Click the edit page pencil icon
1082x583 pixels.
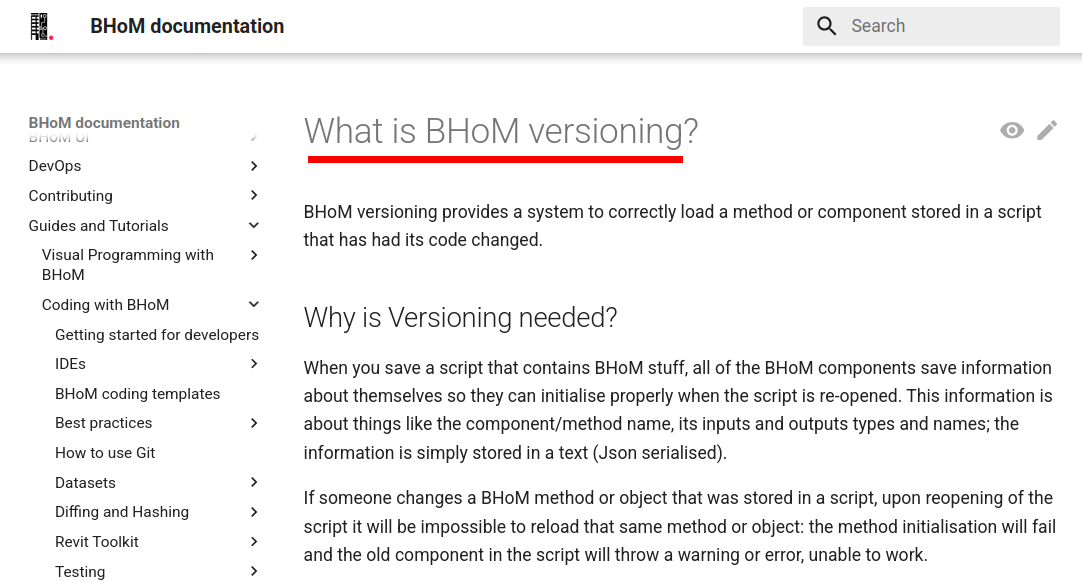point(1047,130)
